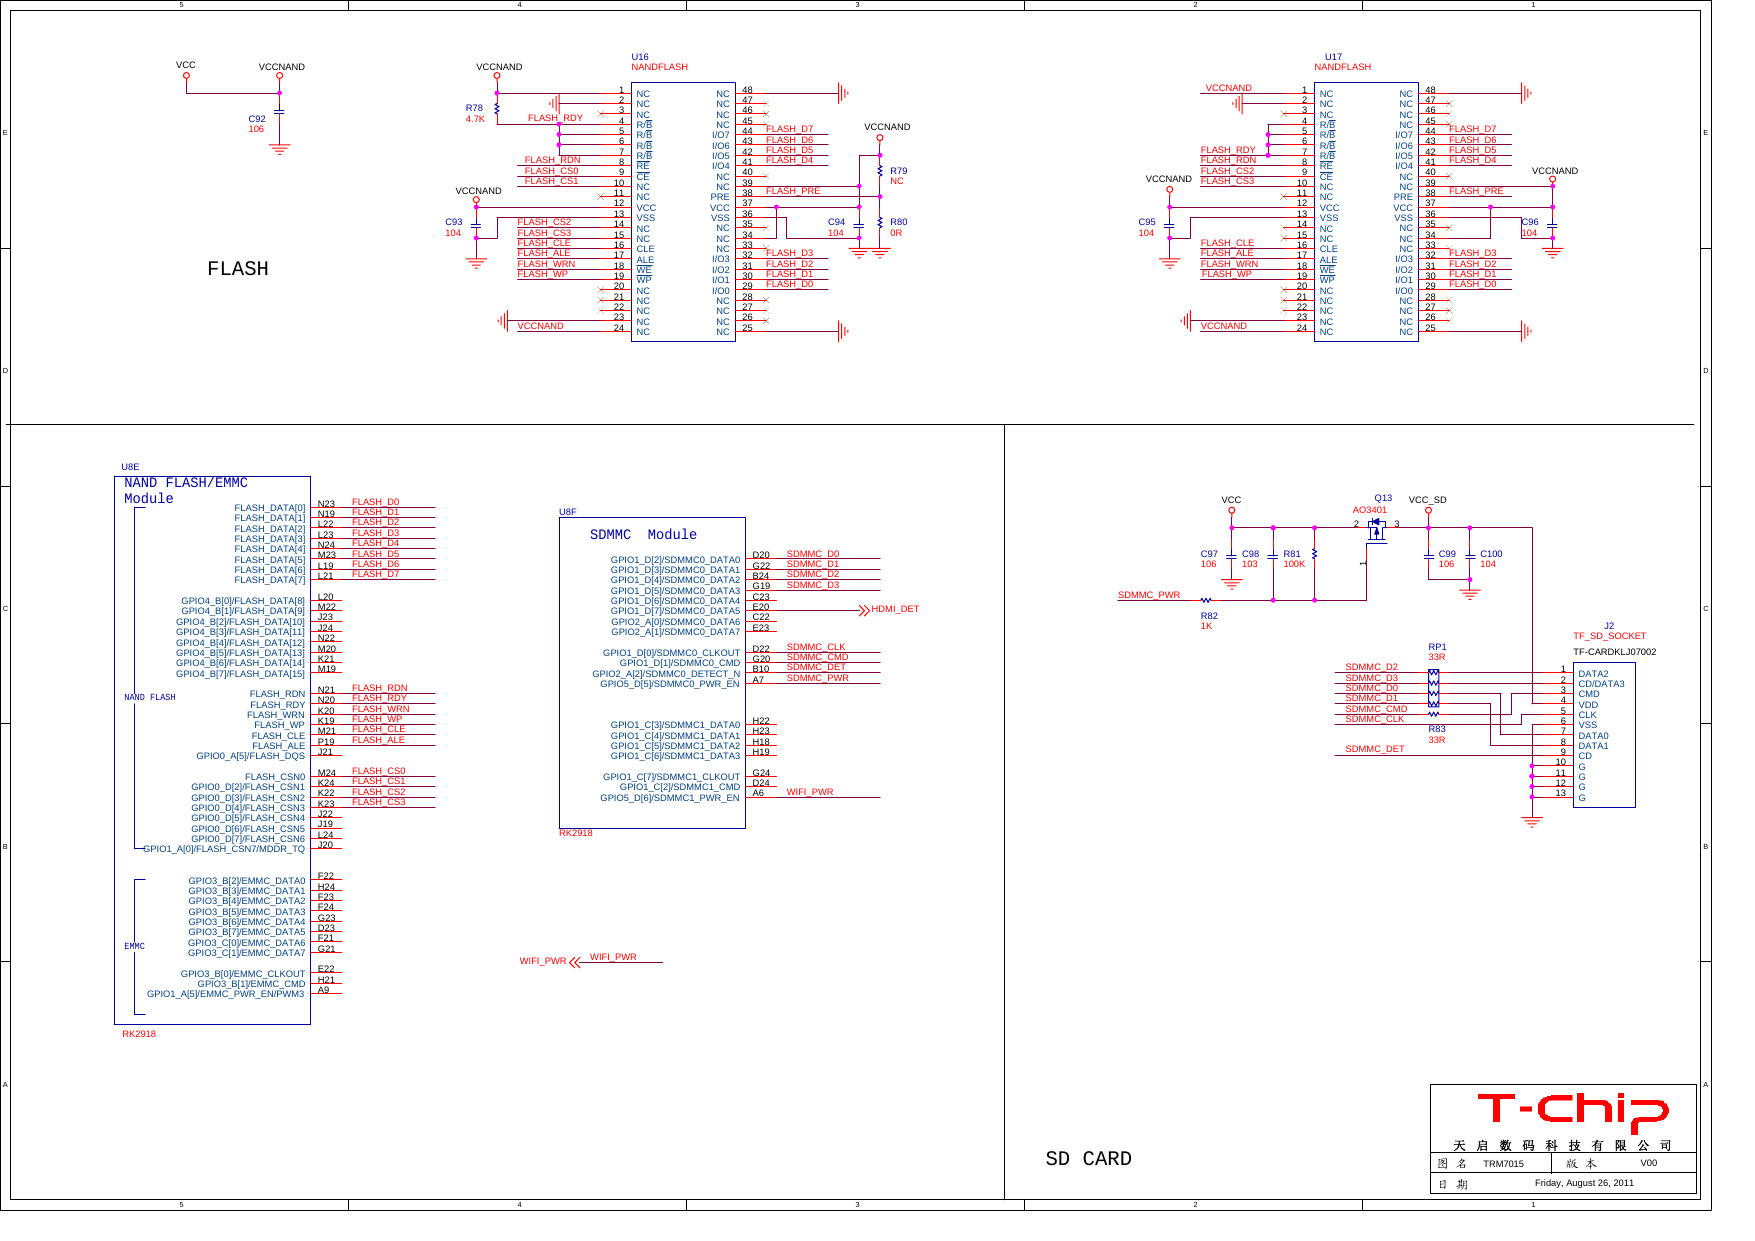Viewport: 1755px width, 1241px height.
Task: Click the R80 resistor symbol
Action: tap(880, 223)
